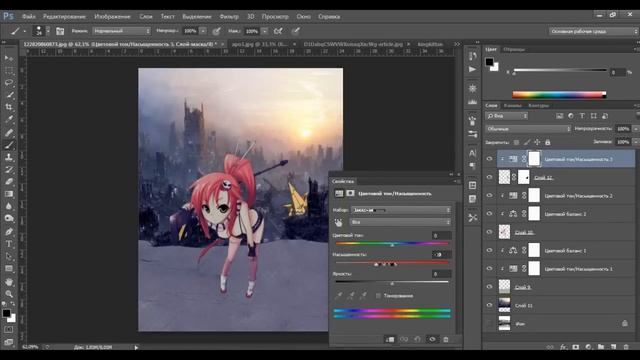
Task: Open the flow slider arrow in options bar
Action: tap(264, 31)
